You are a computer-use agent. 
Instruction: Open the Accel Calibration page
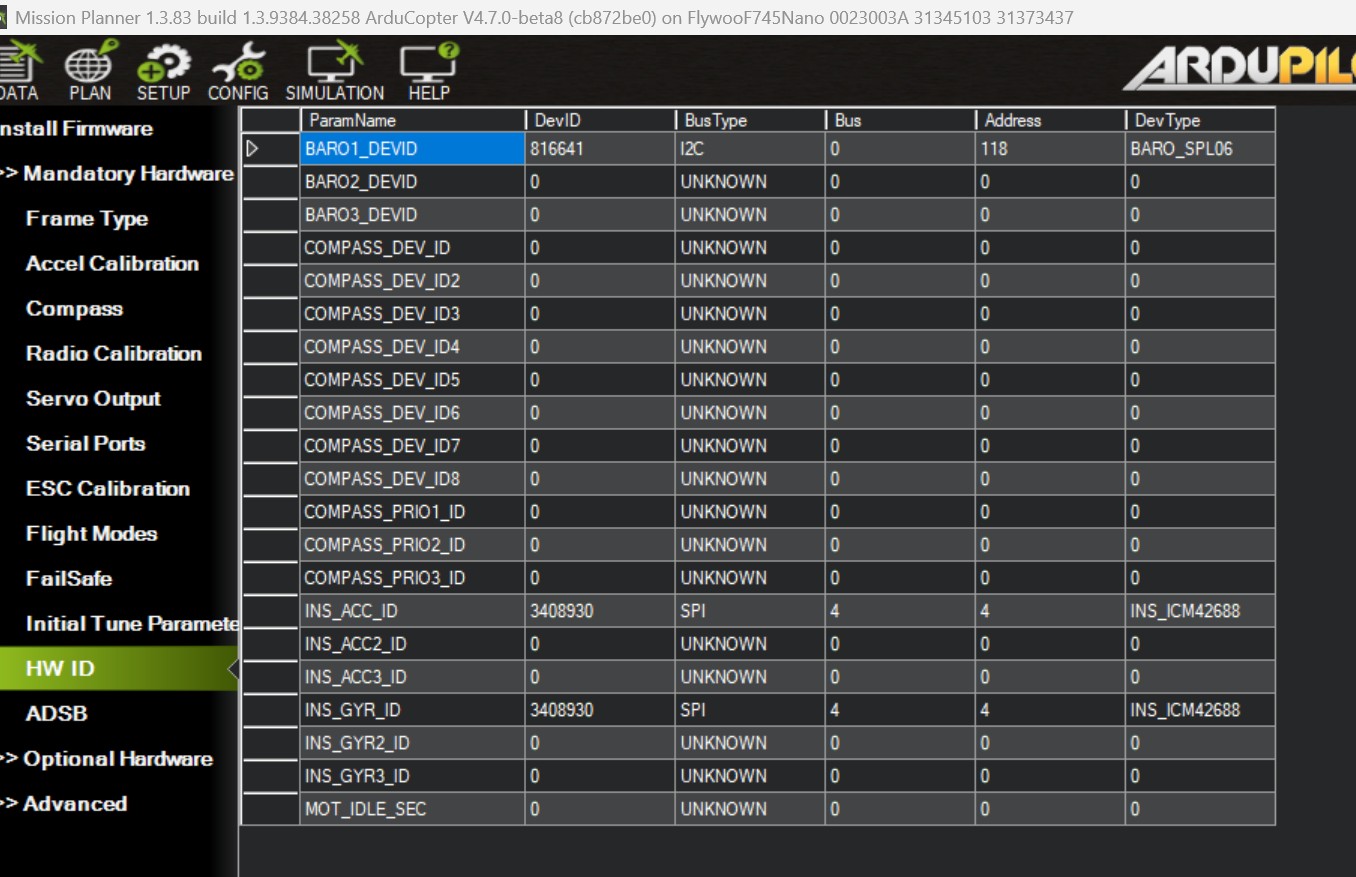tap(112, 264)
